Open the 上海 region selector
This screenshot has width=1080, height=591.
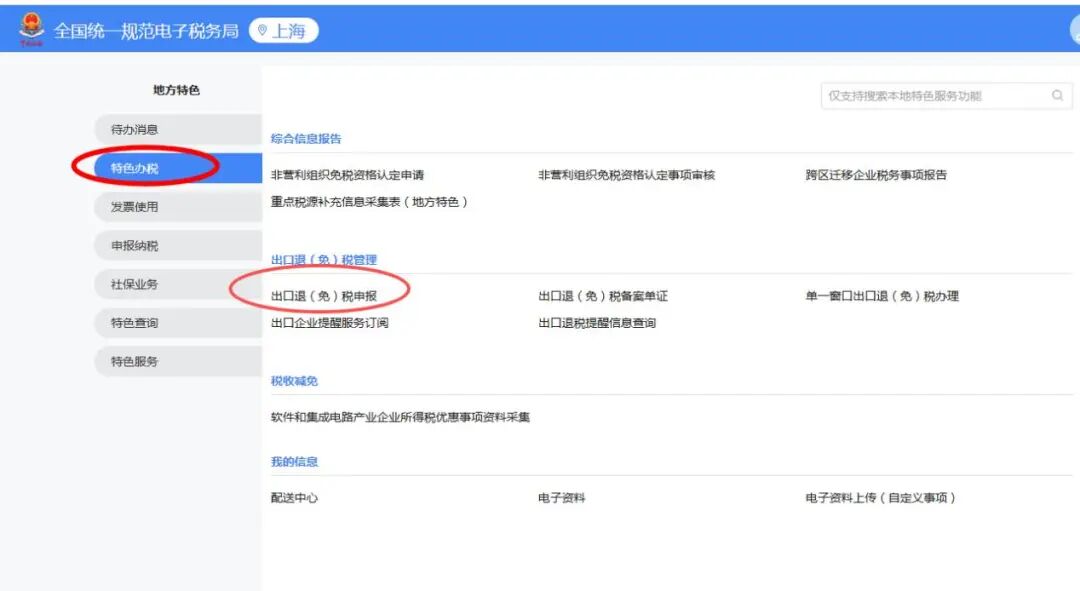[x=285, y=29]
